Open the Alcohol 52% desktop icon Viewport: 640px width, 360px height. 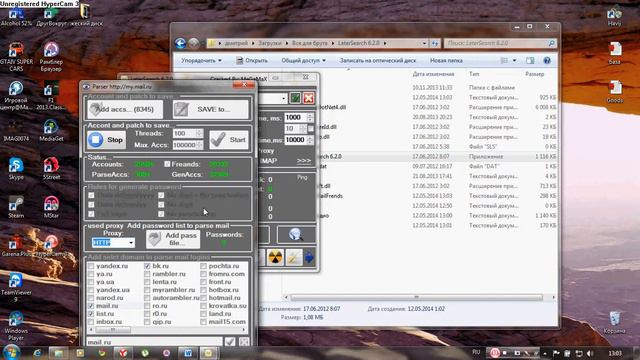pyautogui.click(x=16, y=17)
